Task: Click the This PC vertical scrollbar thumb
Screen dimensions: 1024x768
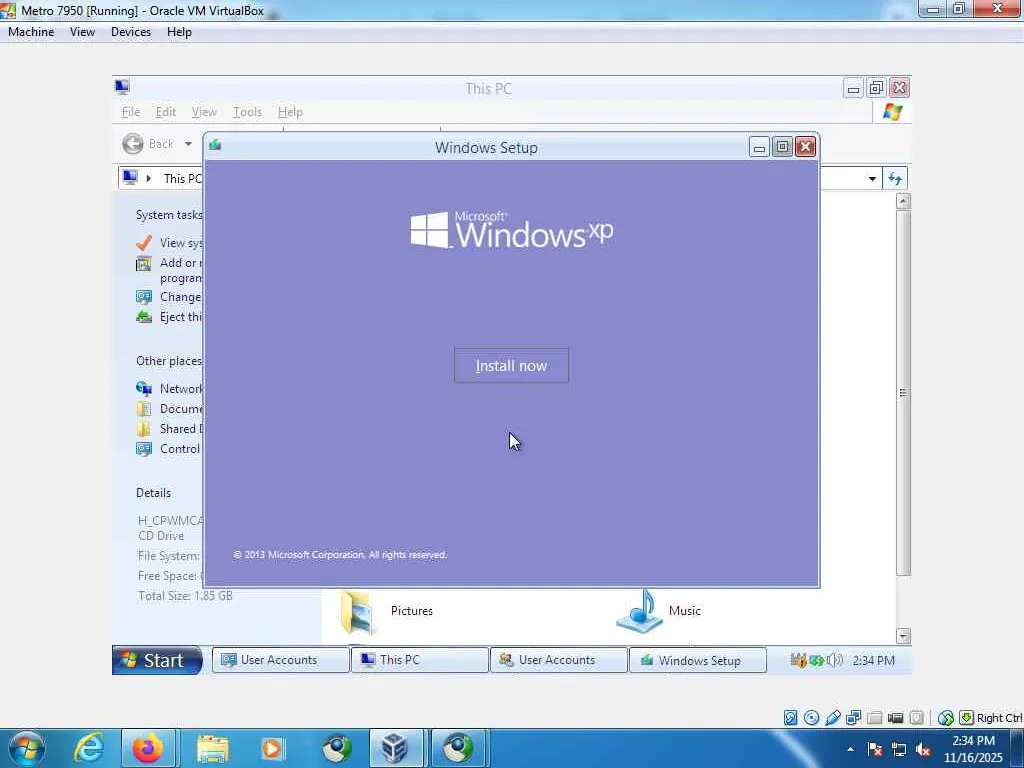Action: pyautogui.click(x=903, y=392)
